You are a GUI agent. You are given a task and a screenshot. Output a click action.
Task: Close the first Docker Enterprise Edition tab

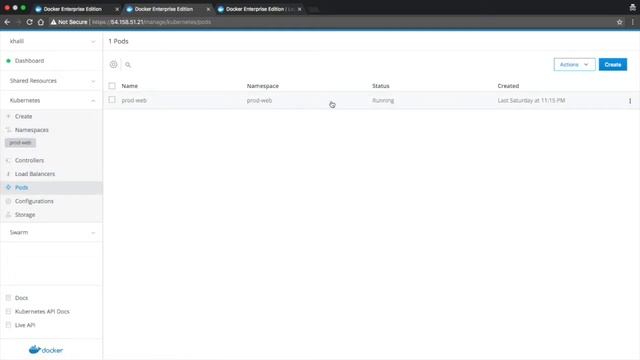(117, 9)
